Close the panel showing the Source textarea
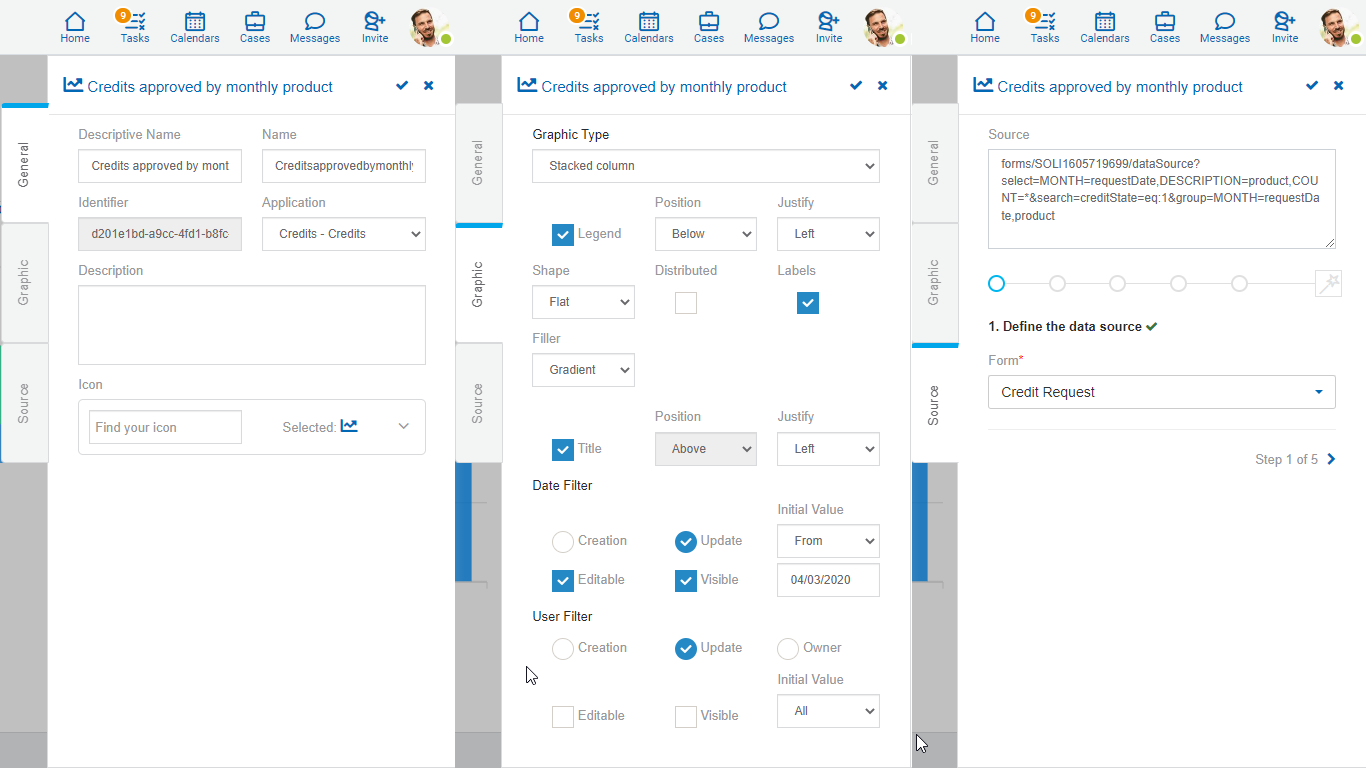 coord(1338,86)
